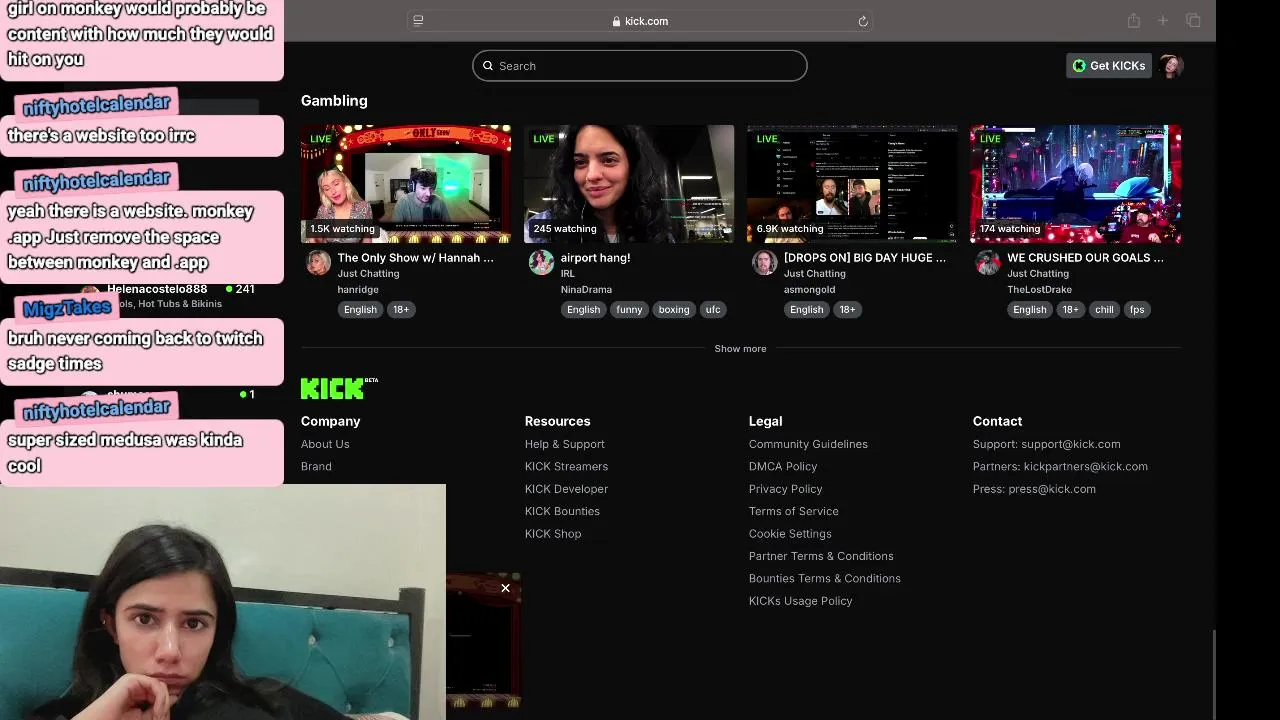The image size is (1280, 720).
Task: Click kickpartners@kick.com email link
Action: [x=1086, y=467]
